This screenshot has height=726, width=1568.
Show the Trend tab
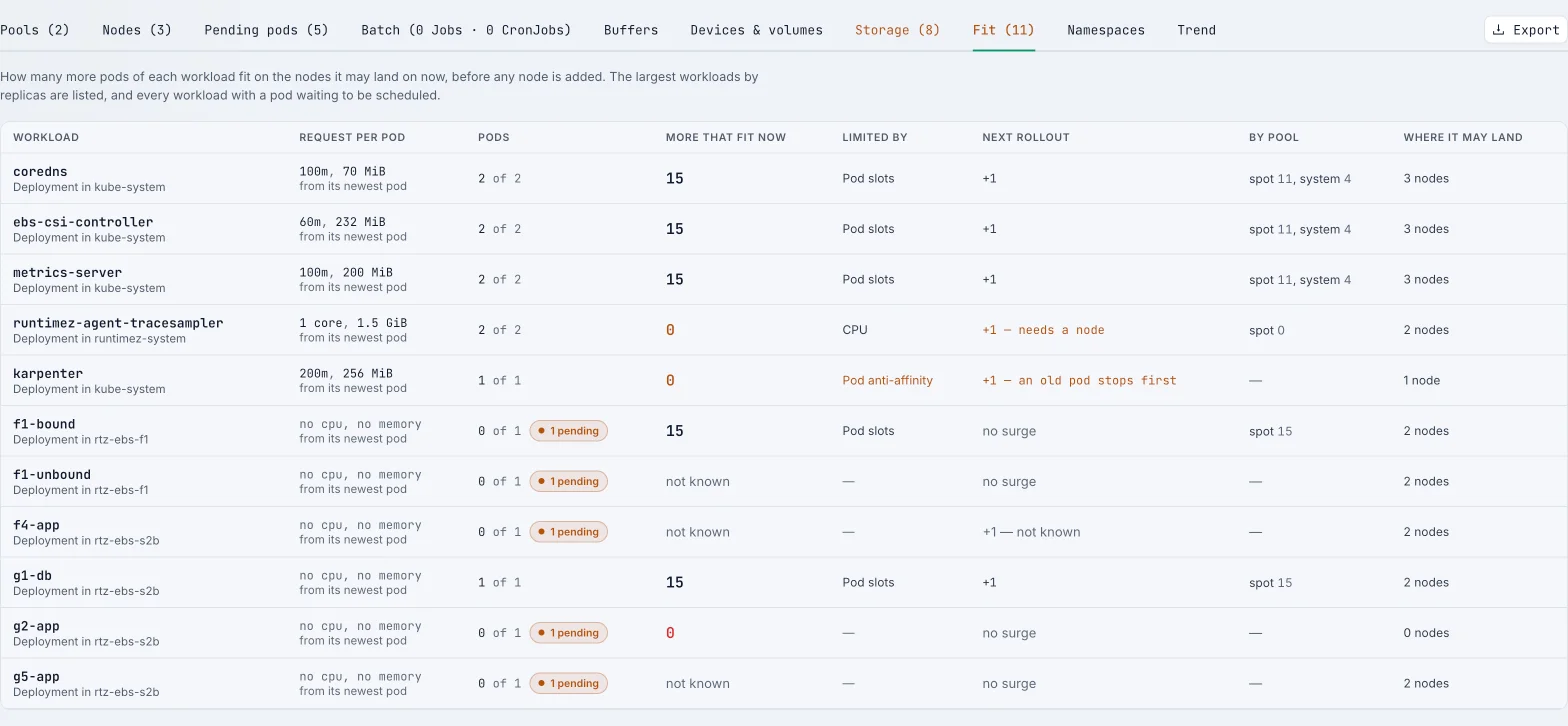click(1197, 30)
